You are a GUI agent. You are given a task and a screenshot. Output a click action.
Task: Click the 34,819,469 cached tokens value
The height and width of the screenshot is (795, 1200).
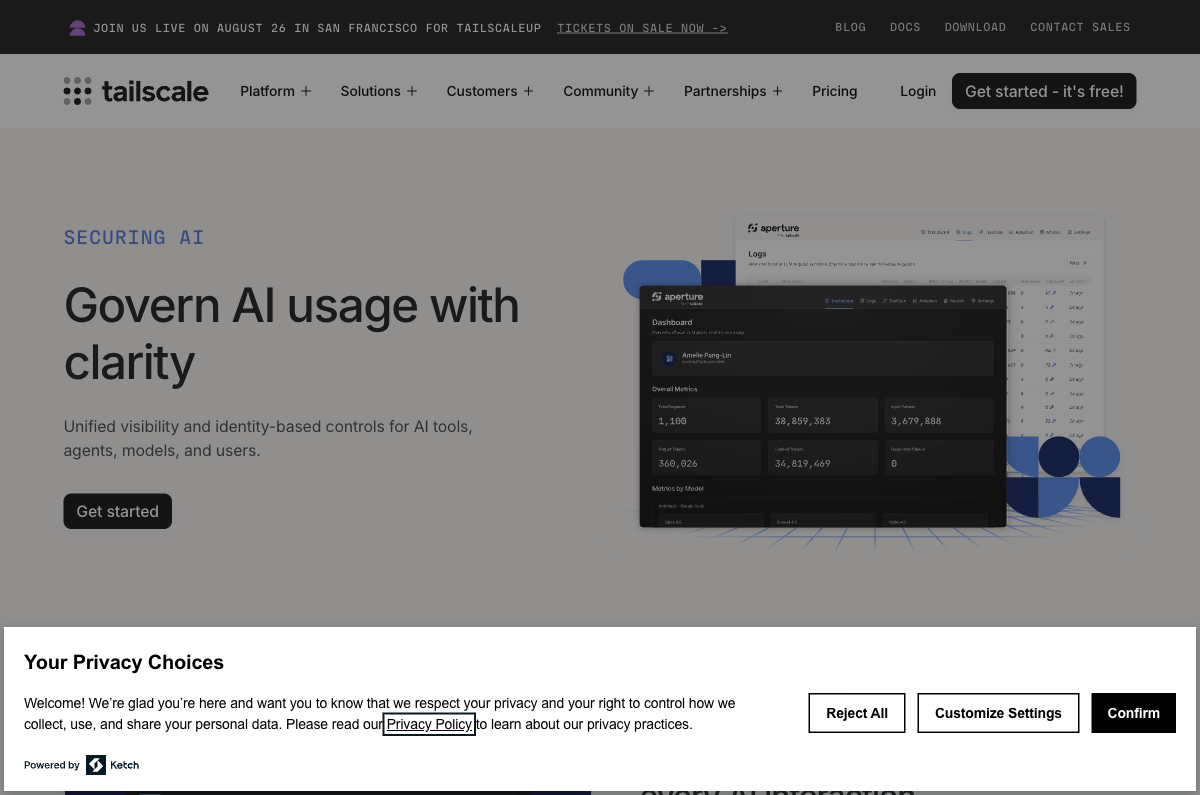[x=803, y=464]
